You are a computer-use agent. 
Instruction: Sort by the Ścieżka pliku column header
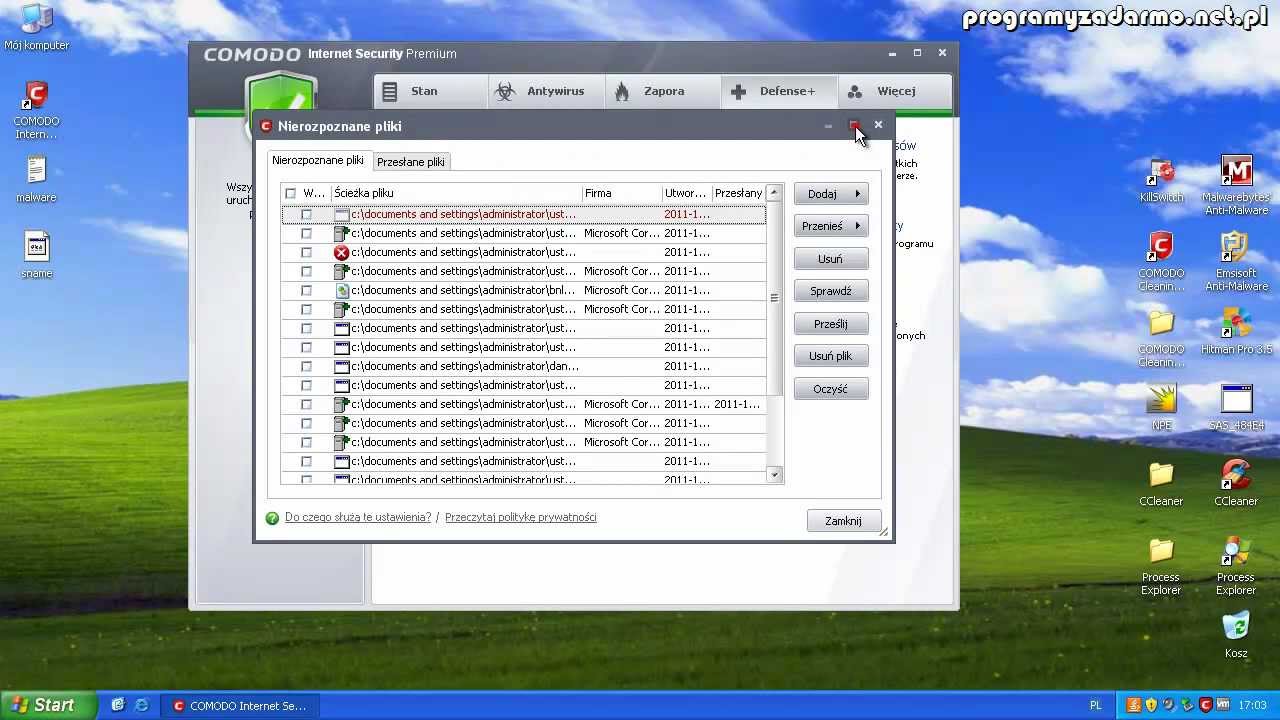[456, 193]
